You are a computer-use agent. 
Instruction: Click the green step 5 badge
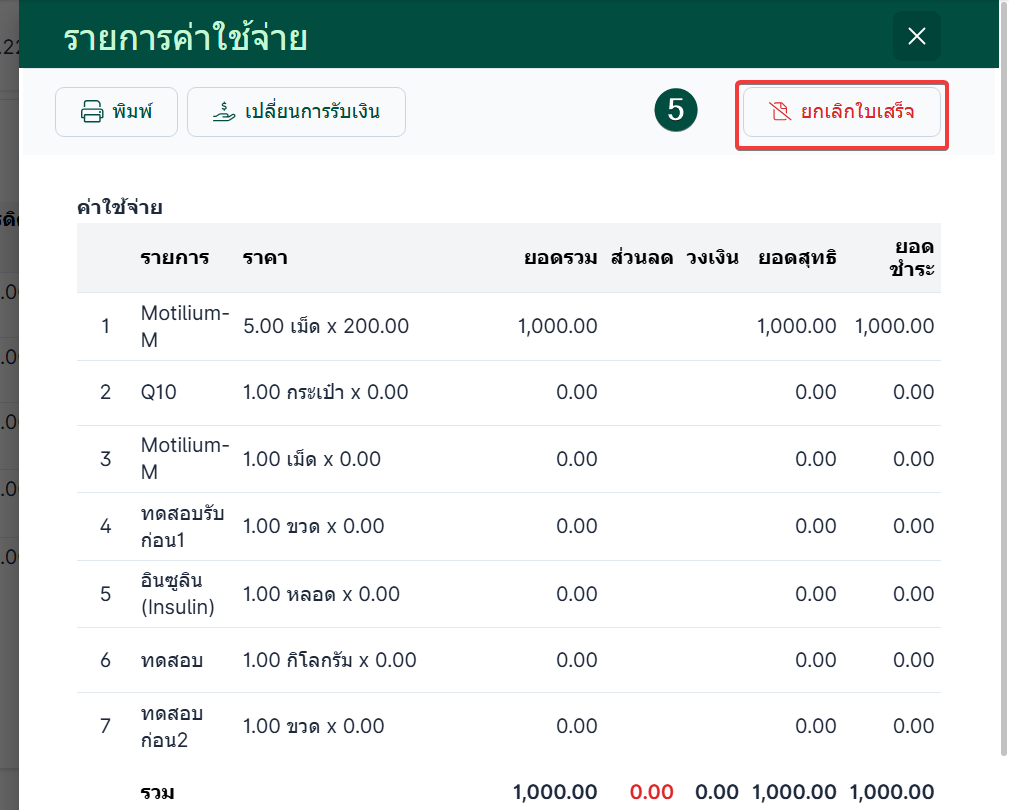pyautogui.click(x=676, y=110)
